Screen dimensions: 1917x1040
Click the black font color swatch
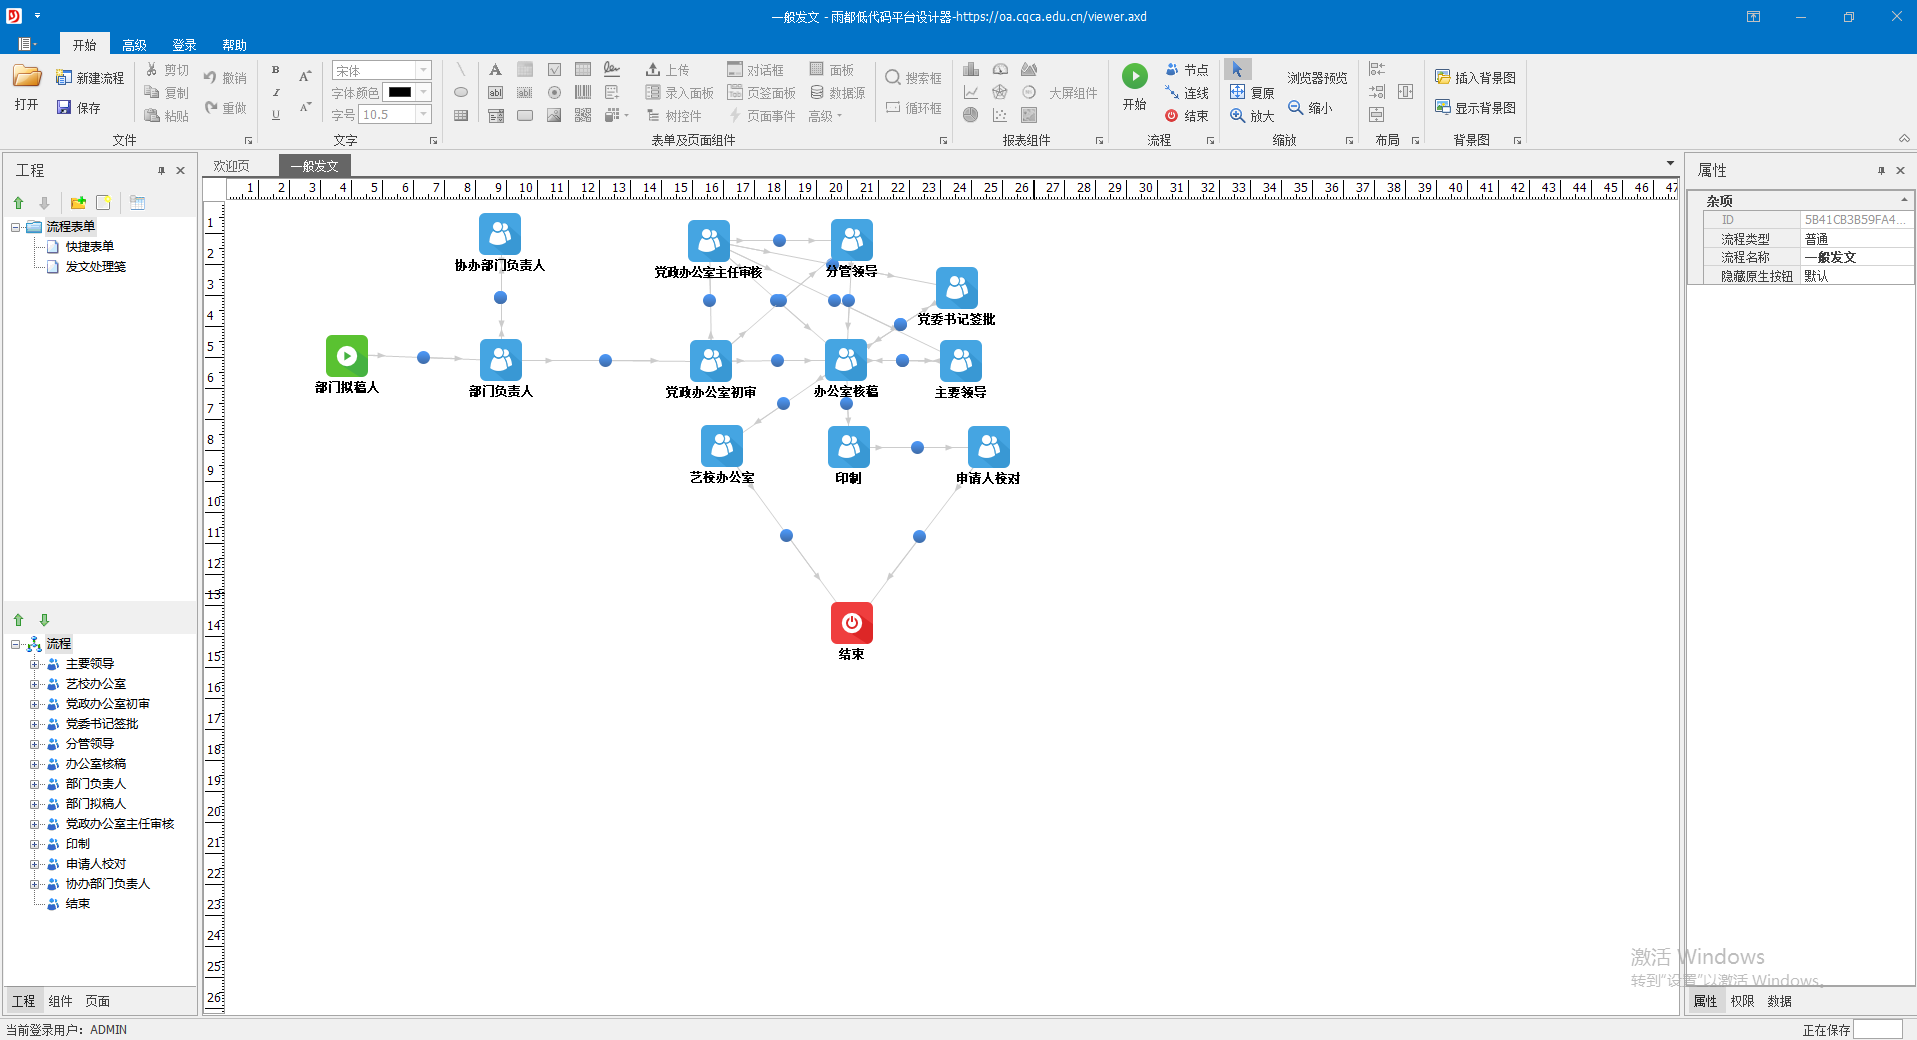(x=399, y=92)
